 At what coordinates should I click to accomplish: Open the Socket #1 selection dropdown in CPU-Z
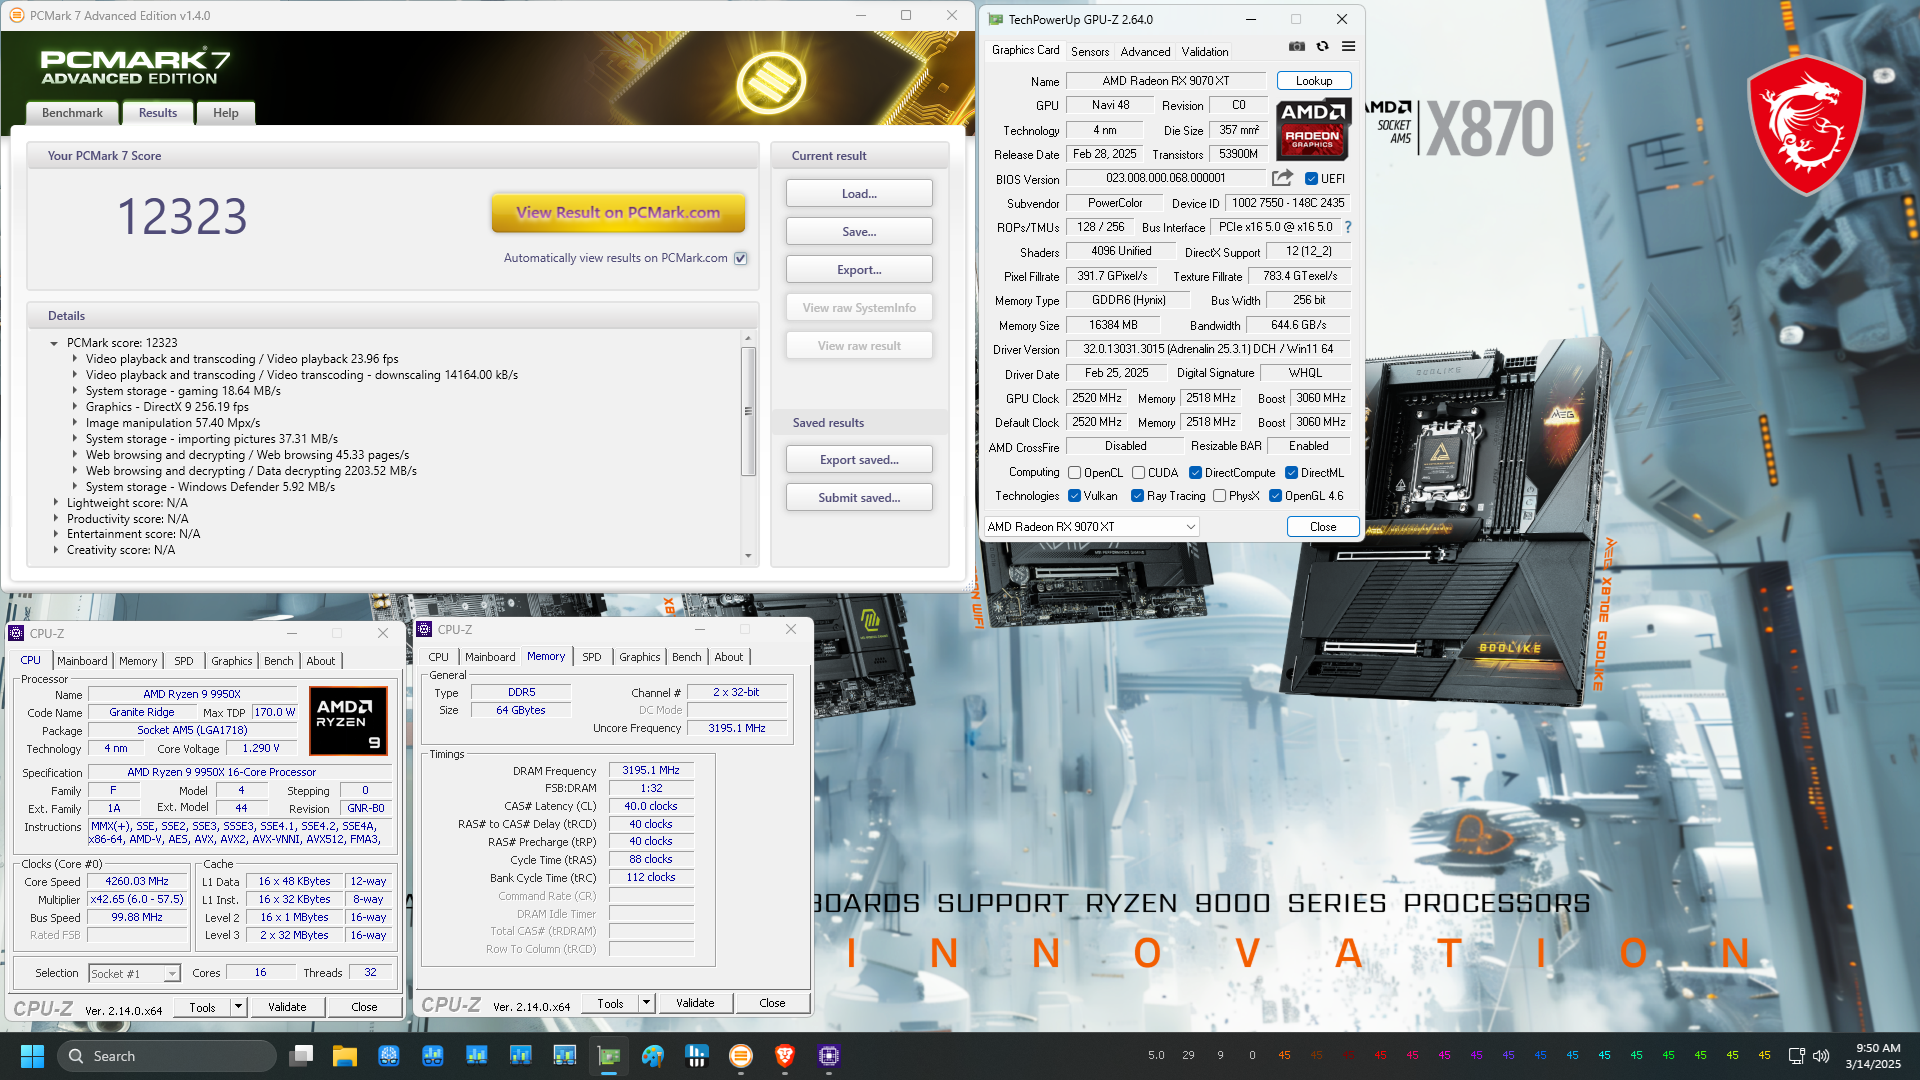pos(134,973)
